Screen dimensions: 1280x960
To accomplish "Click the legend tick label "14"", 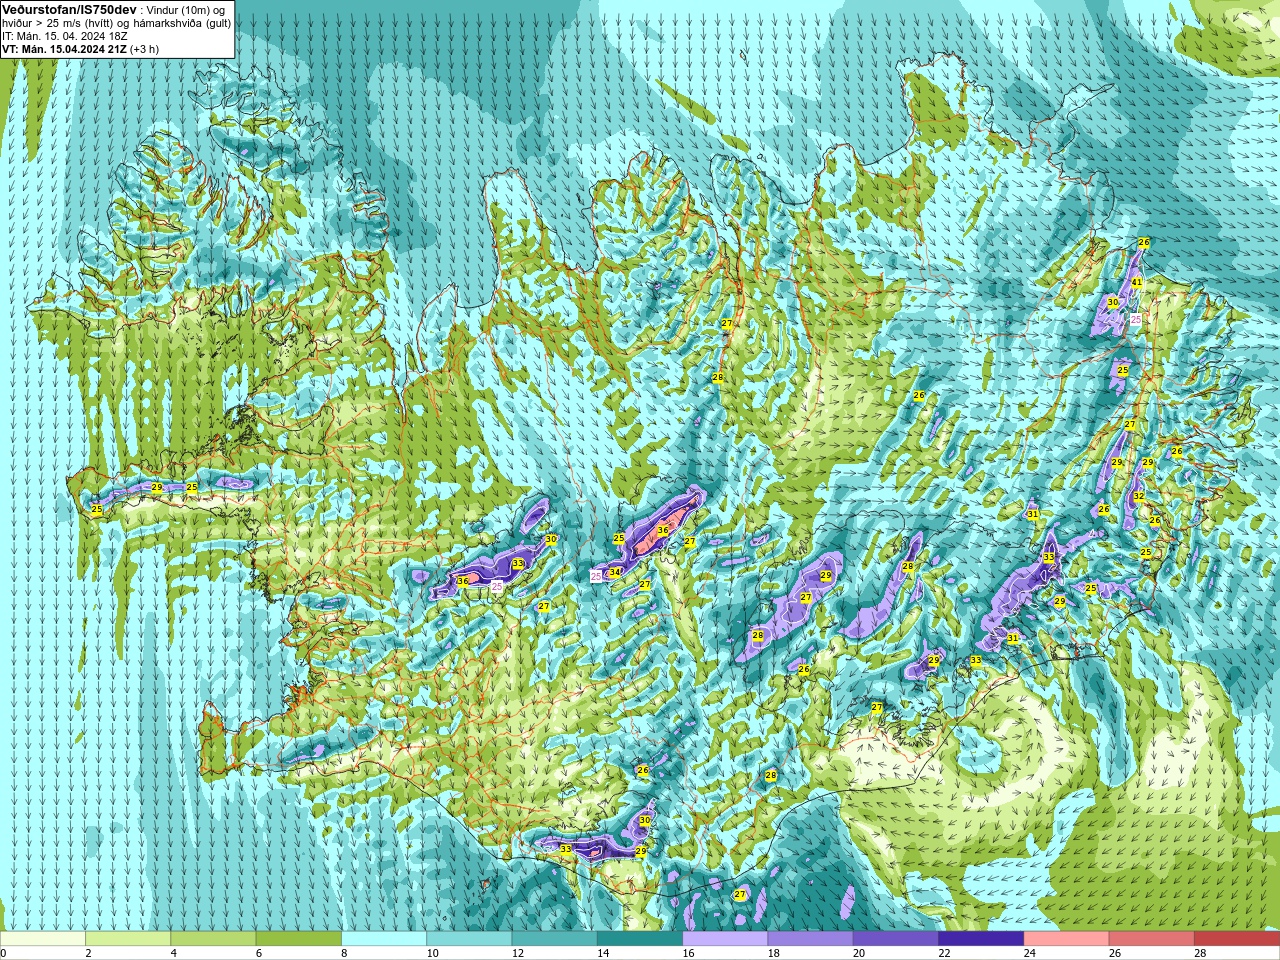I will (x=603, y=953).
